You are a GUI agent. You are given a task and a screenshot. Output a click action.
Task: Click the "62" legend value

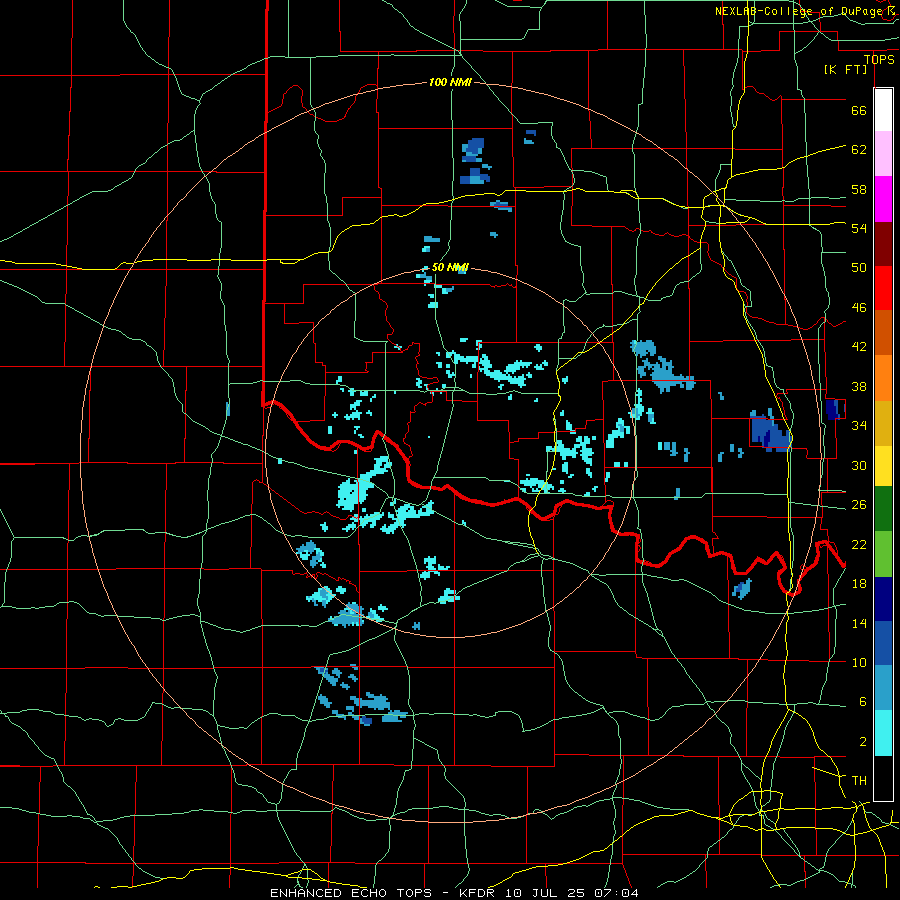tap(859, 149)
